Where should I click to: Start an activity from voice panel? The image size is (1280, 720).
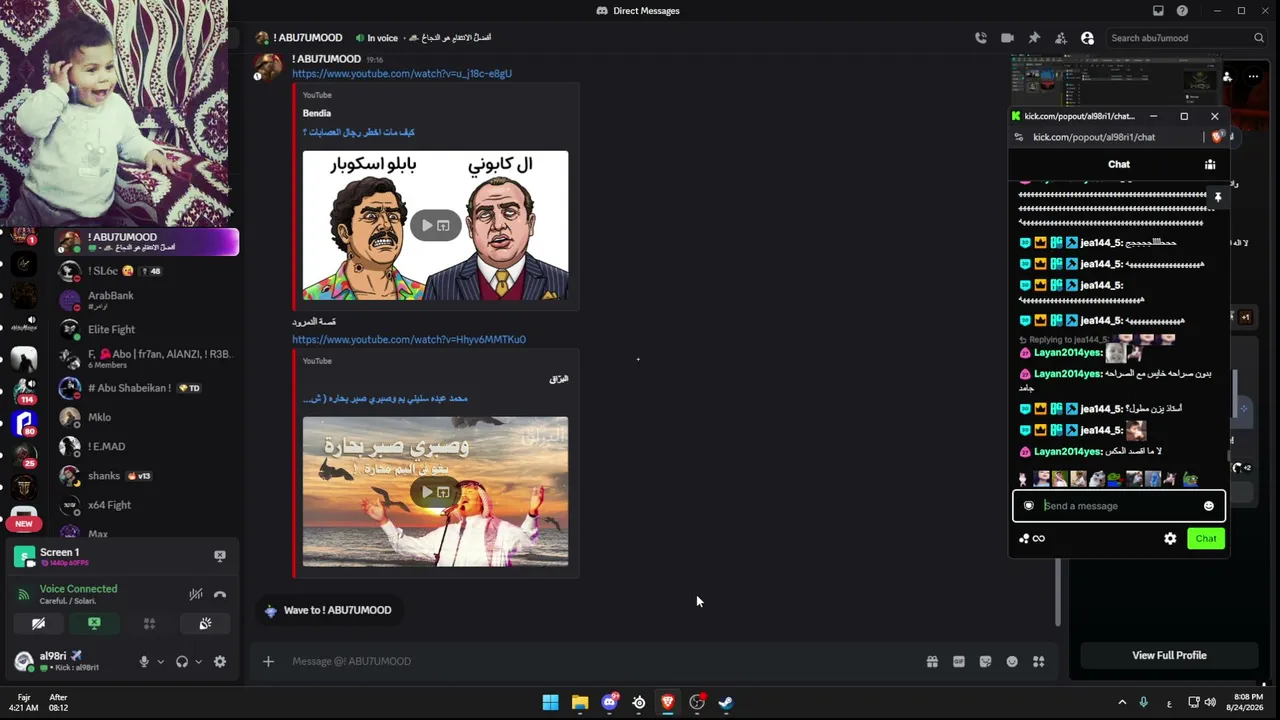(149, 623)
